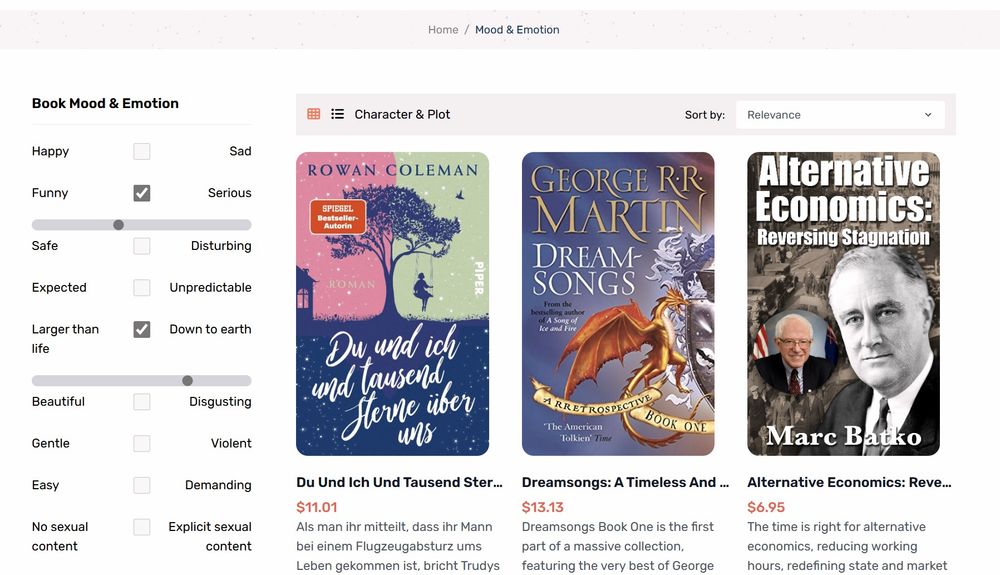Image resolution: width=1000 pixels, height=575 pixels.
Task: Open Dreamsongs: A Timeless And title link
Action: pyautogui.click(x=625, y=483)
